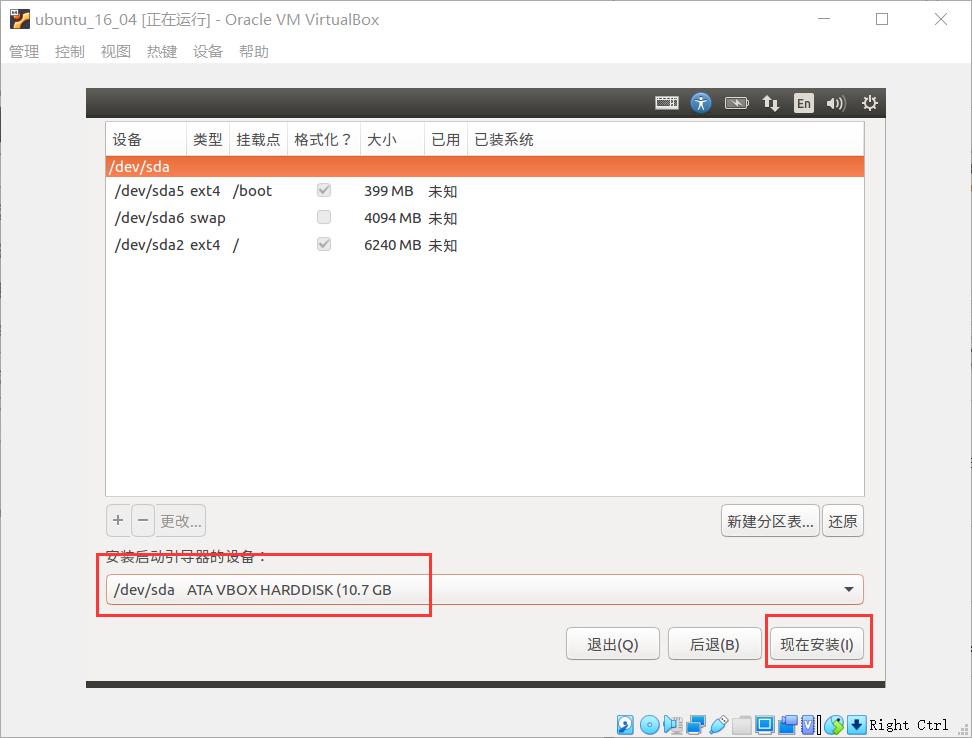972x738 pixels.
Task: Click the 挂载点 column header
Action: pyautogui.click(x=258, y=139)
